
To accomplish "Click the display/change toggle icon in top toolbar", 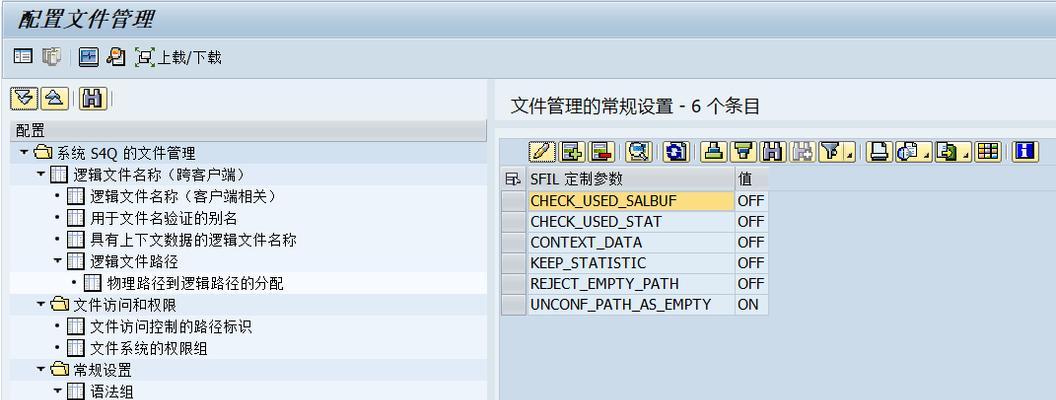I will point(23,57).
